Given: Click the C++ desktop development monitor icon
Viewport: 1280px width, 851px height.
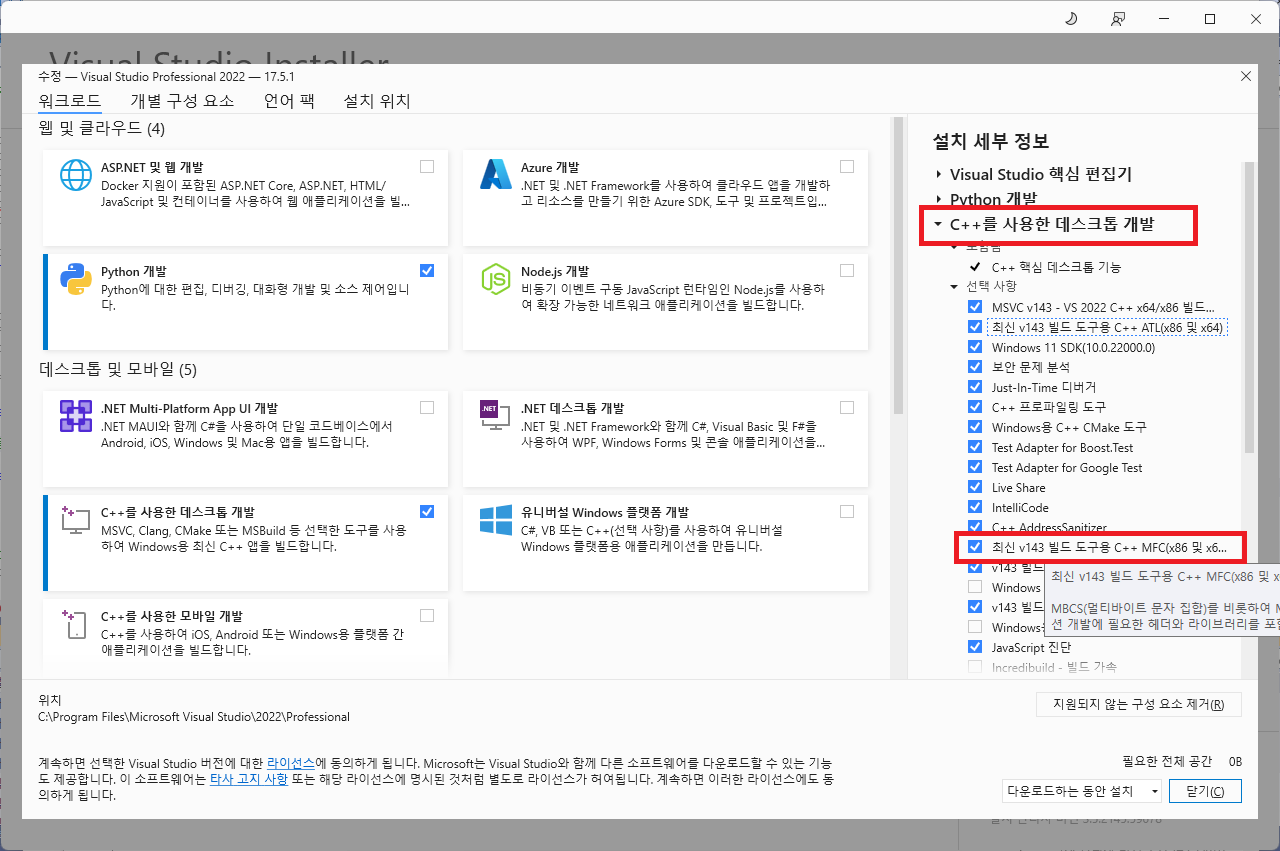Looking at the screenshot, I should point(76,521).
